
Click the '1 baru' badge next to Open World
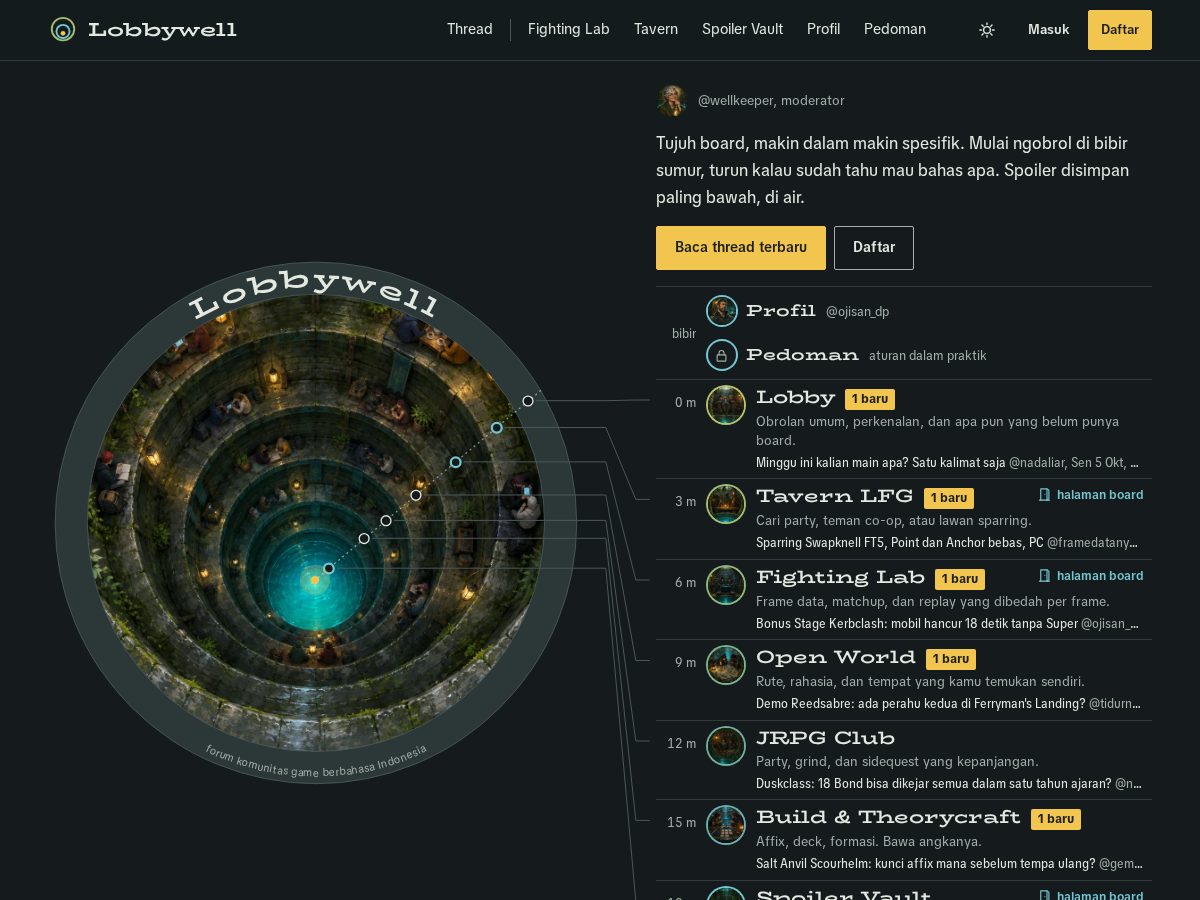point(950,658)
